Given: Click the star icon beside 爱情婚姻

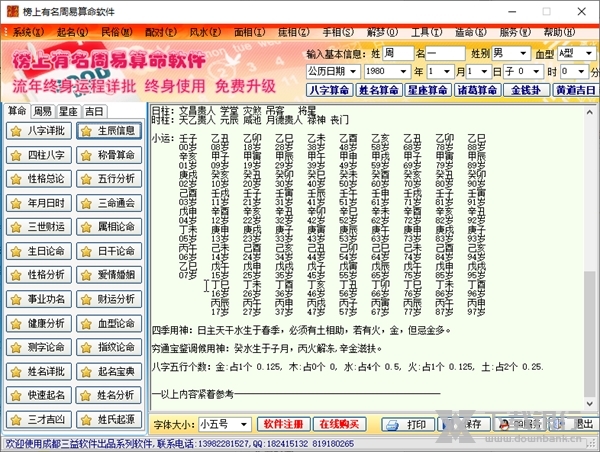Looking at the screenshot, I should click(x=86, y=275).
